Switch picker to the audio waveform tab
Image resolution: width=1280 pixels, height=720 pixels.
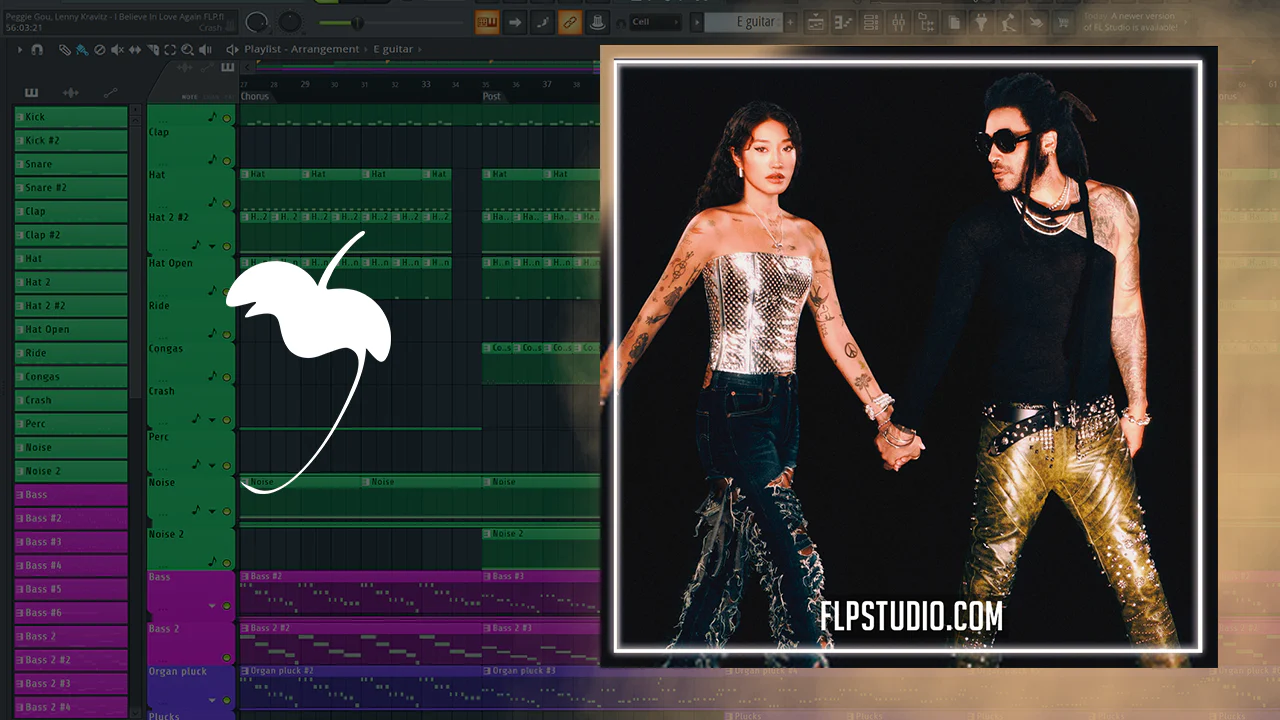71,93
